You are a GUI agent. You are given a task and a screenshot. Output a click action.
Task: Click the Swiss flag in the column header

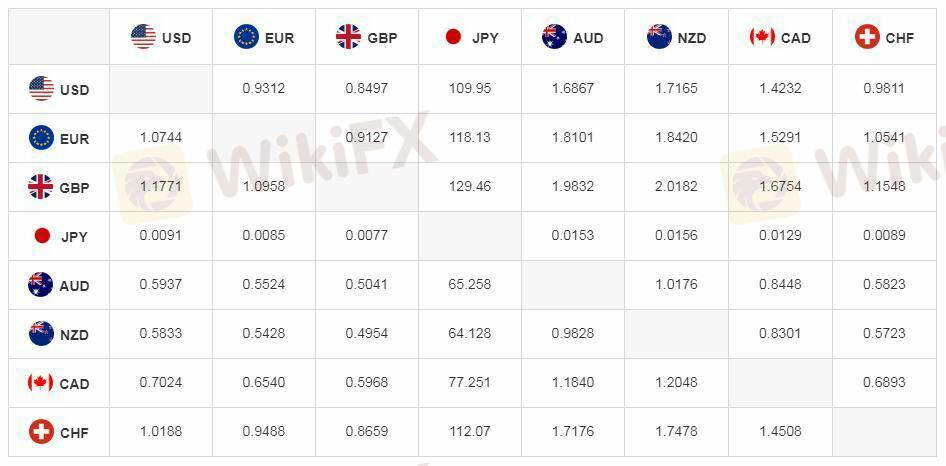[x=867, y=38]
